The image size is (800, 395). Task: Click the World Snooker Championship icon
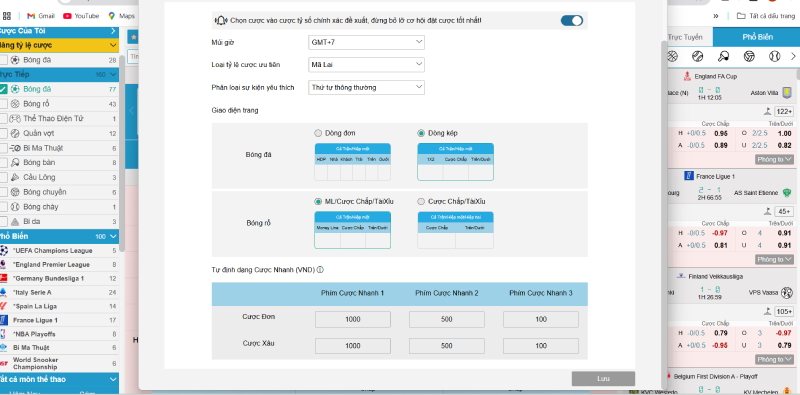point(4,363)
